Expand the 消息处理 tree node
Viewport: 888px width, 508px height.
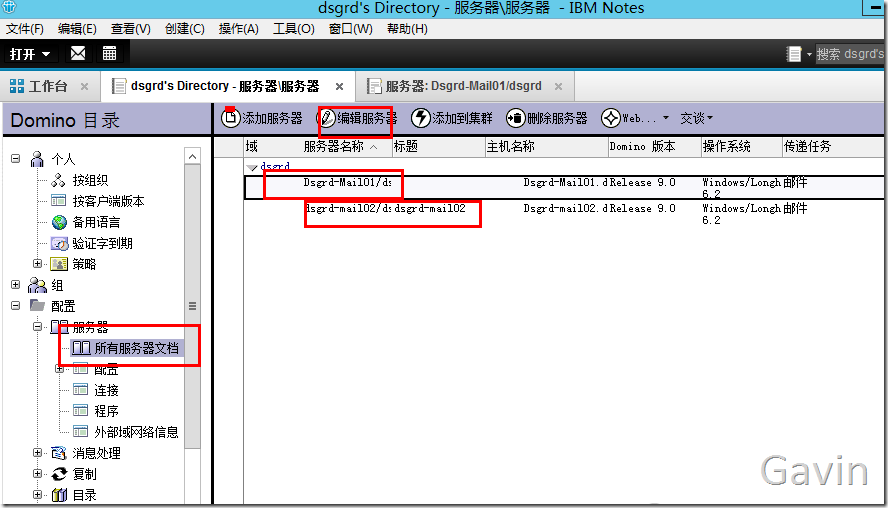37,452
